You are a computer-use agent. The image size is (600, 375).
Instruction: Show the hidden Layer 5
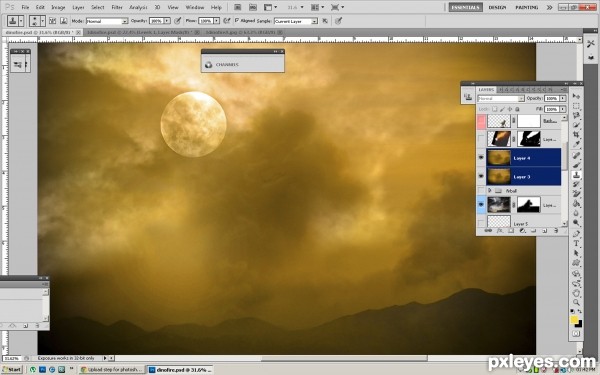481,223
